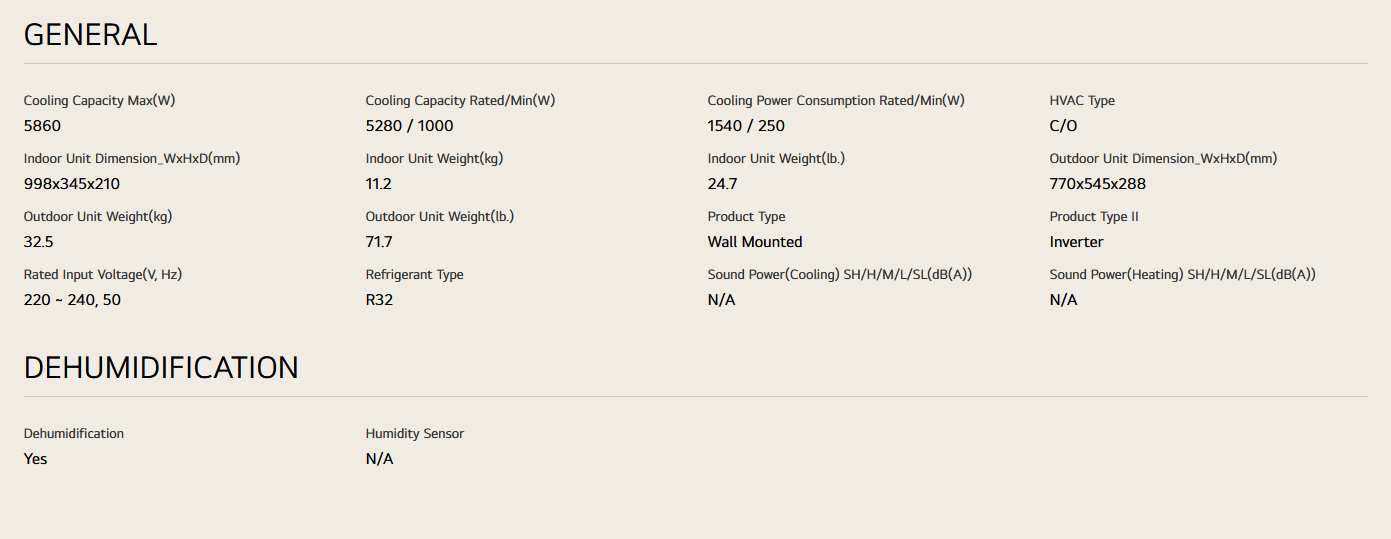Select the Wall Mounted product type value

click(x=754, y=242)
